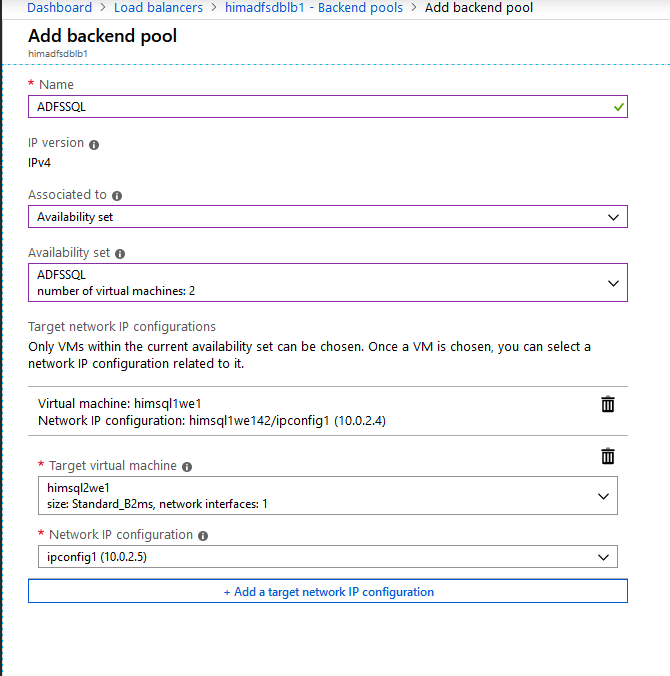Show info tooltip next to Availability set label
The height and width of the screenshot is (676, 670).
coord(120,254)
